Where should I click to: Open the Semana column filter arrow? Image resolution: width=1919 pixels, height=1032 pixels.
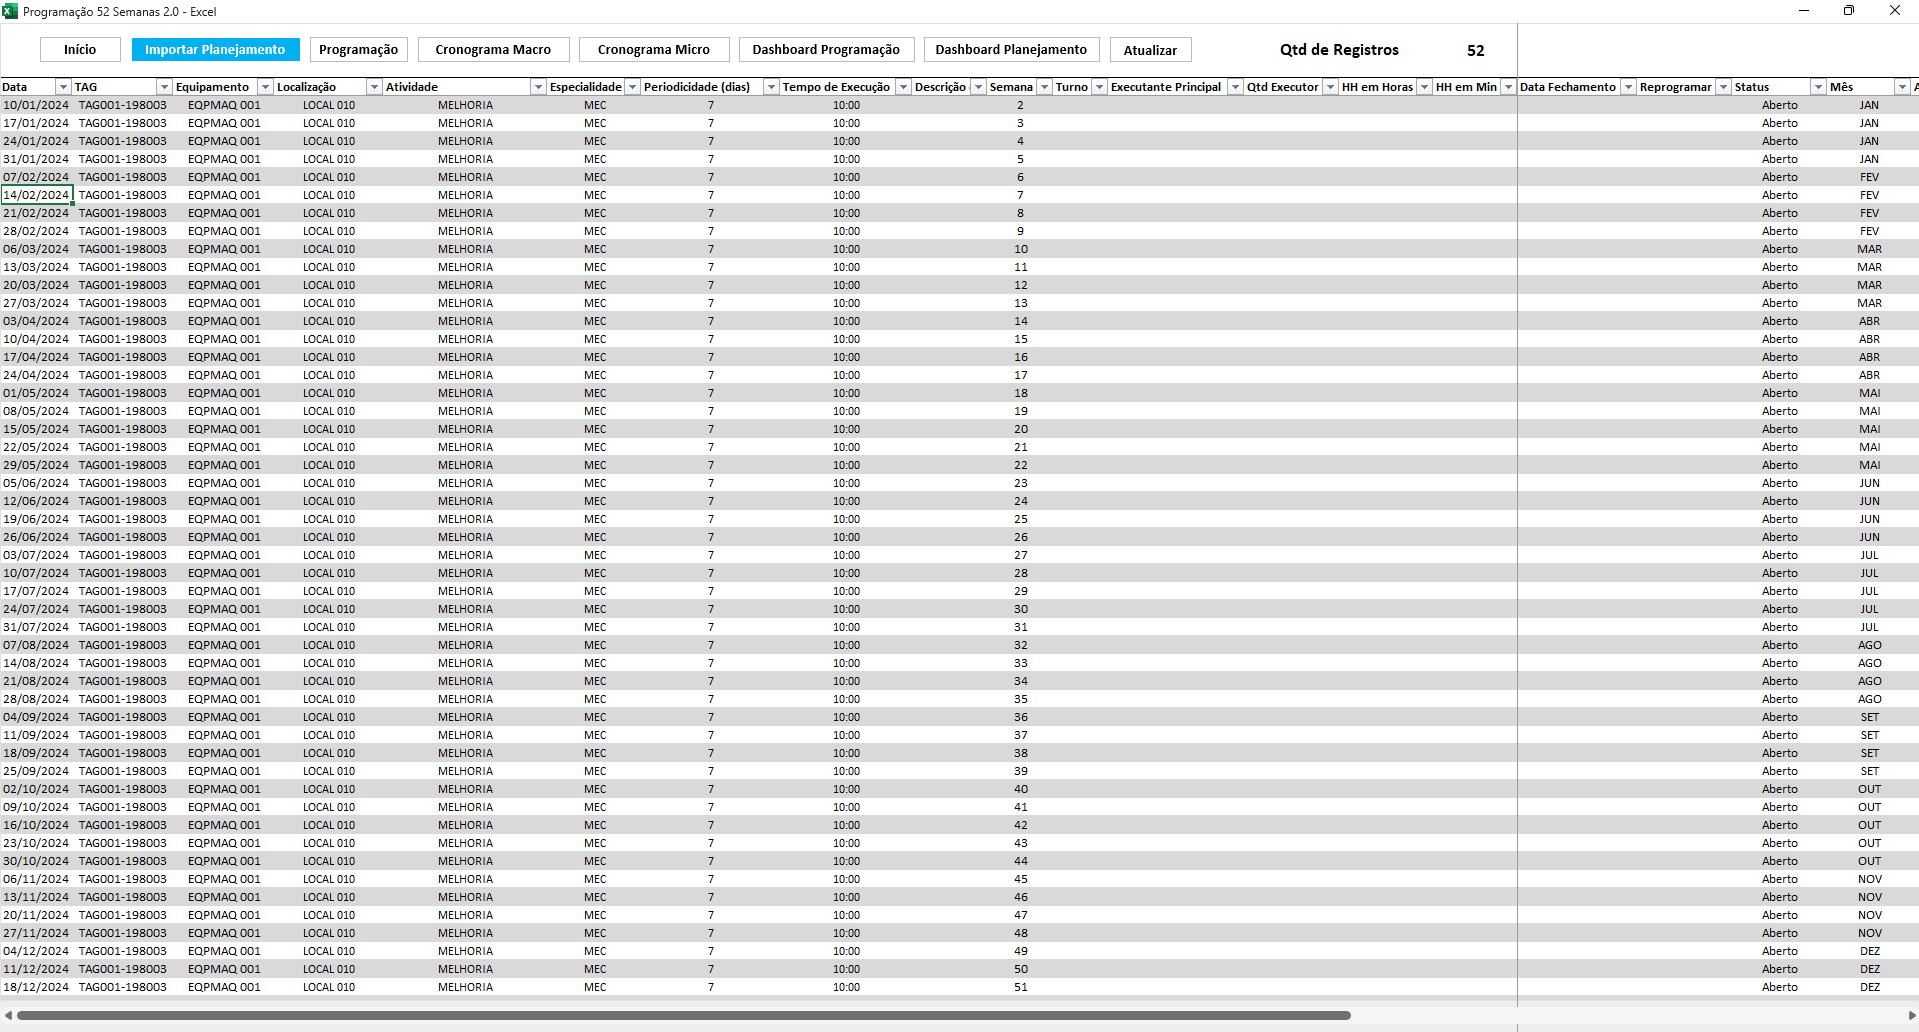[1044, 87]
